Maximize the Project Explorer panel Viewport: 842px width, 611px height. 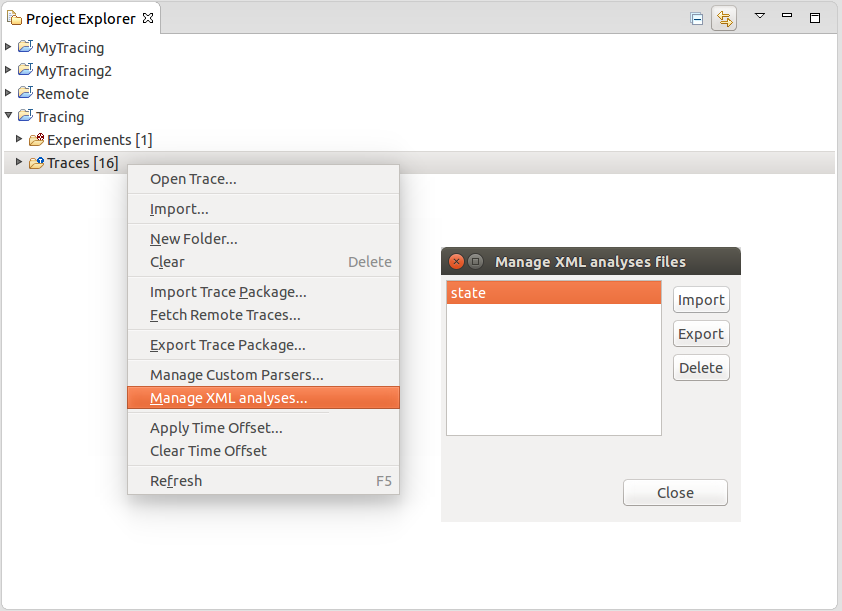tap(815, 17)
